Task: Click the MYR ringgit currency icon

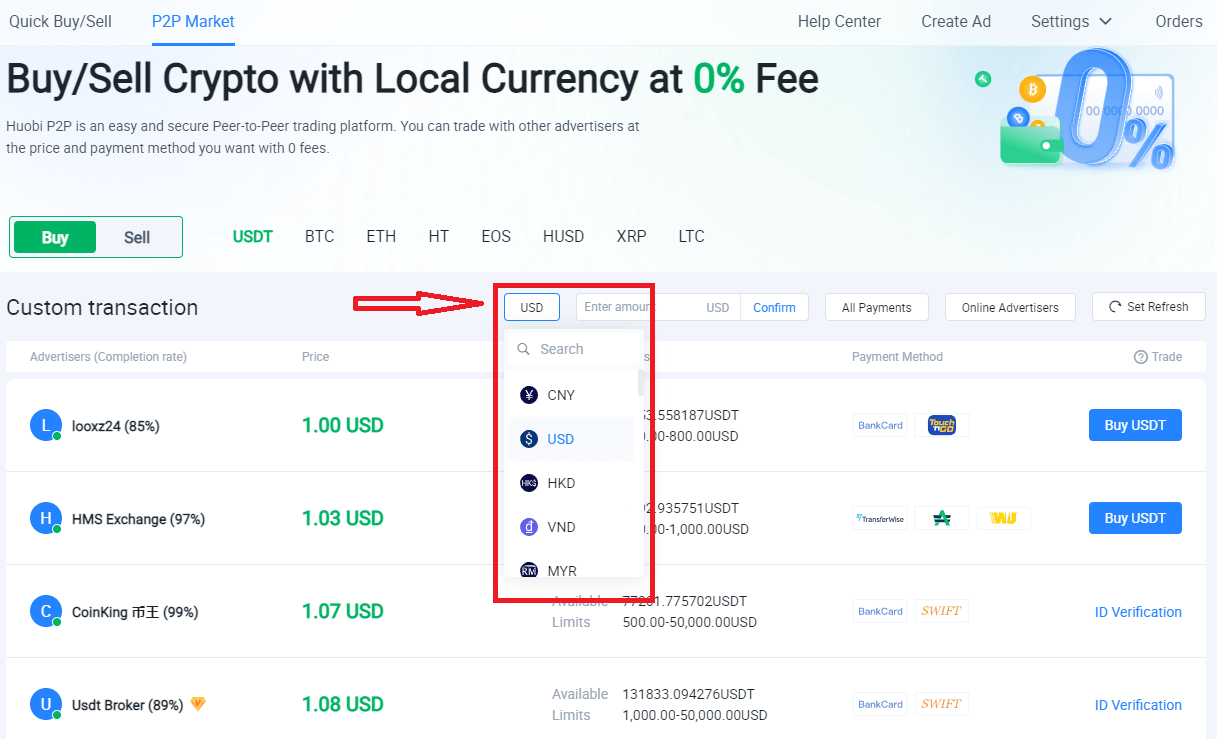Action: [529, 570]
